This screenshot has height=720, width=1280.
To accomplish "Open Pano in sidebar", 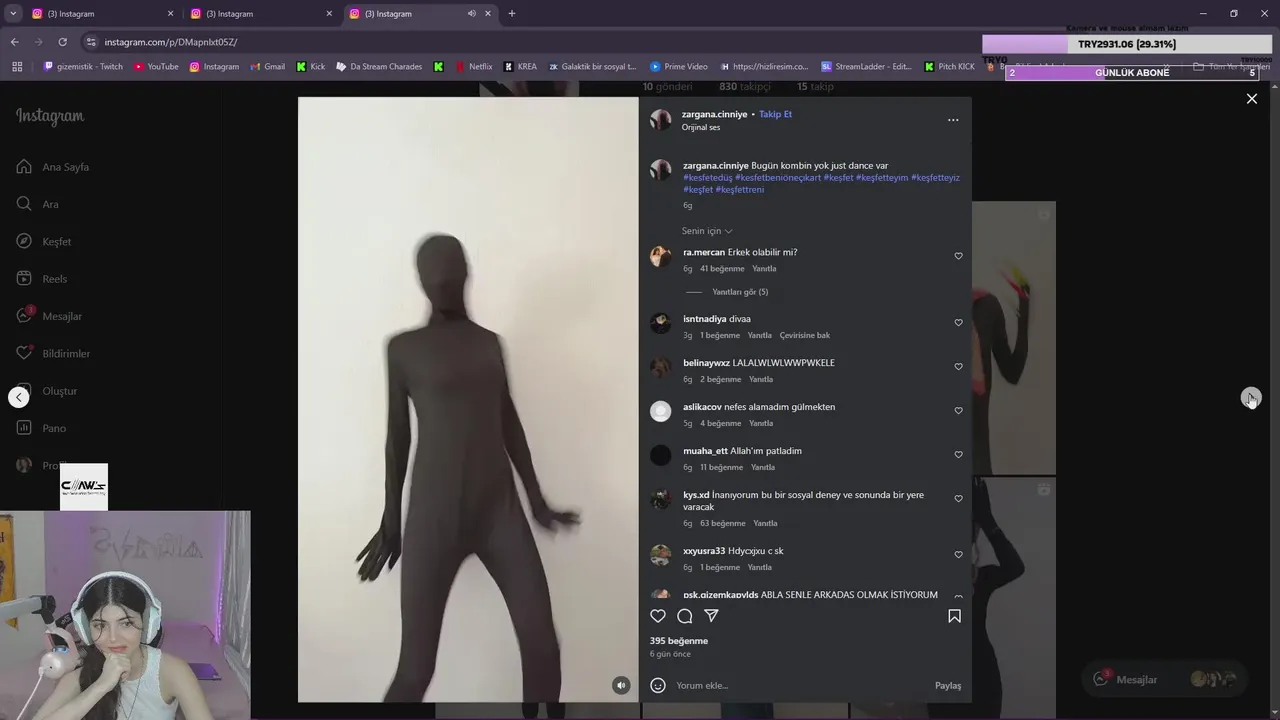I will (41, 428).
